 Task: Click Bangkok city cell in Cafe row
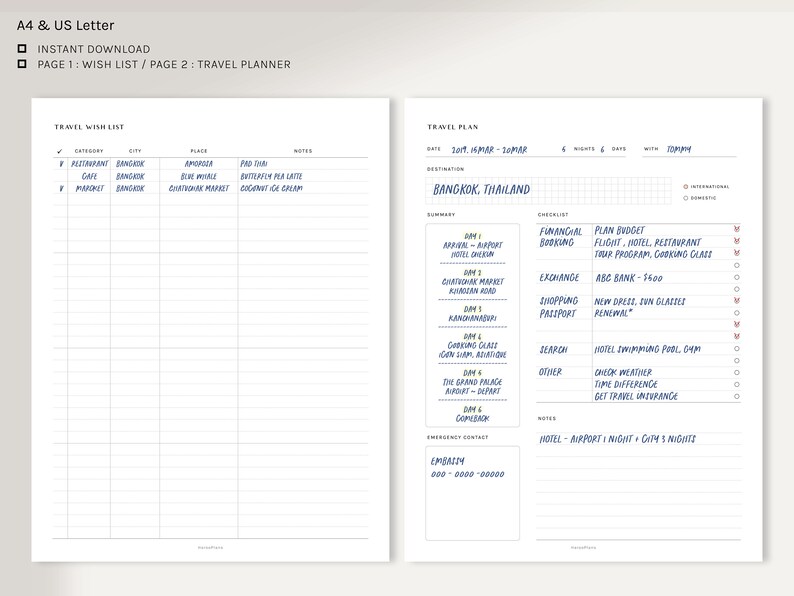[130, 176]
